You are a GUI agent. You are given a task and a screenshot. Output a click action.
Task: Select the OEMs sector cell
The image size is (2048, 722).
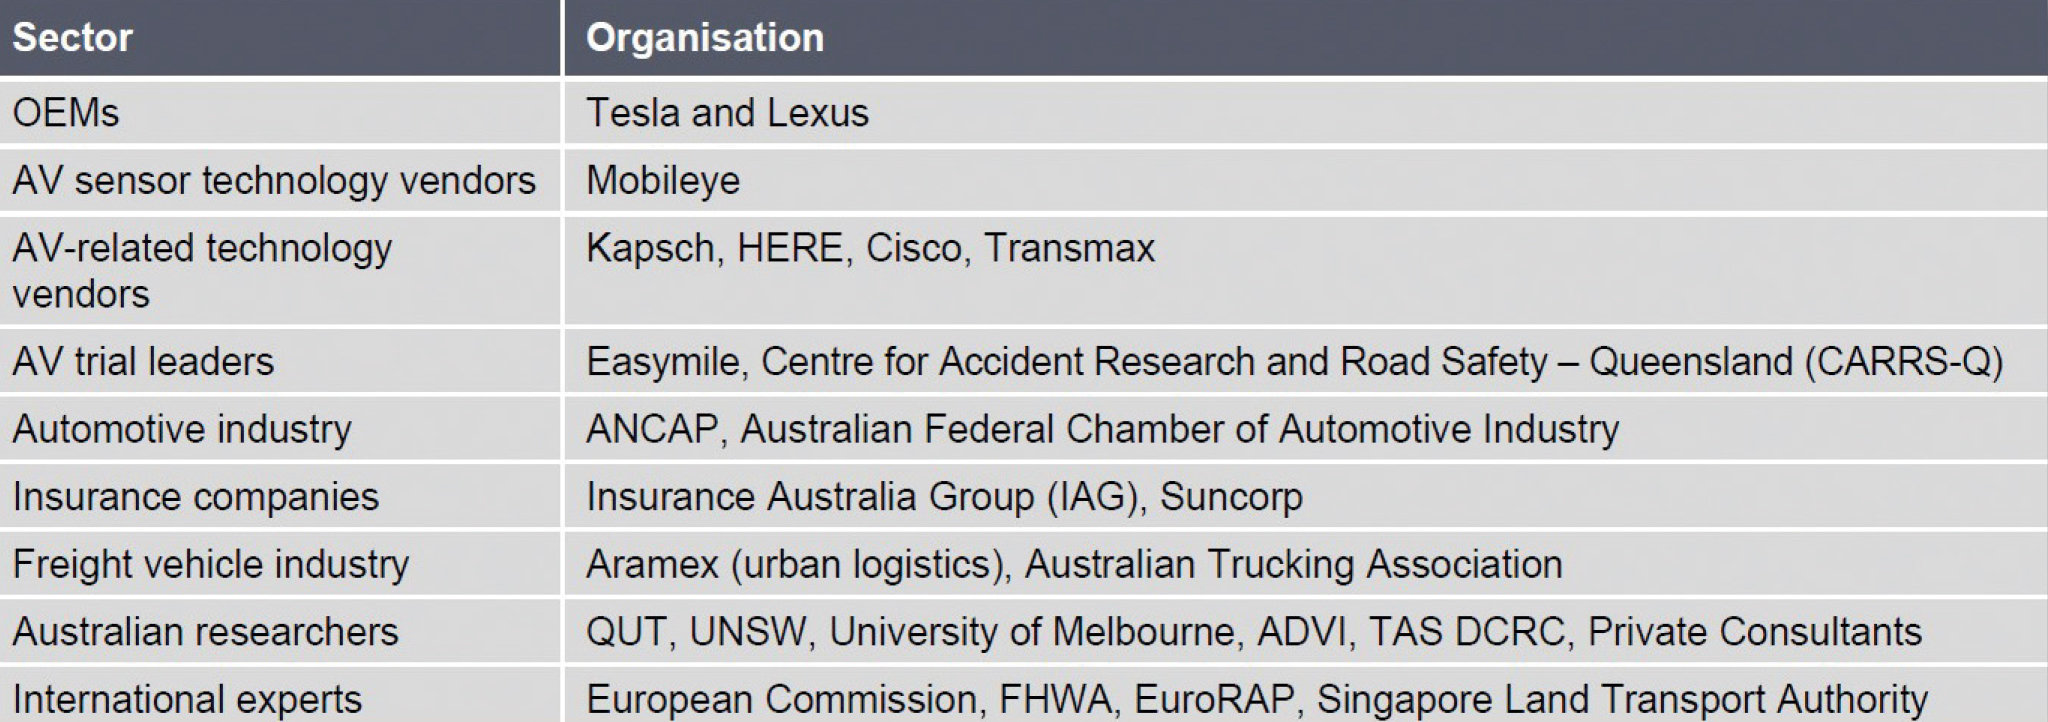coord(280,112)
